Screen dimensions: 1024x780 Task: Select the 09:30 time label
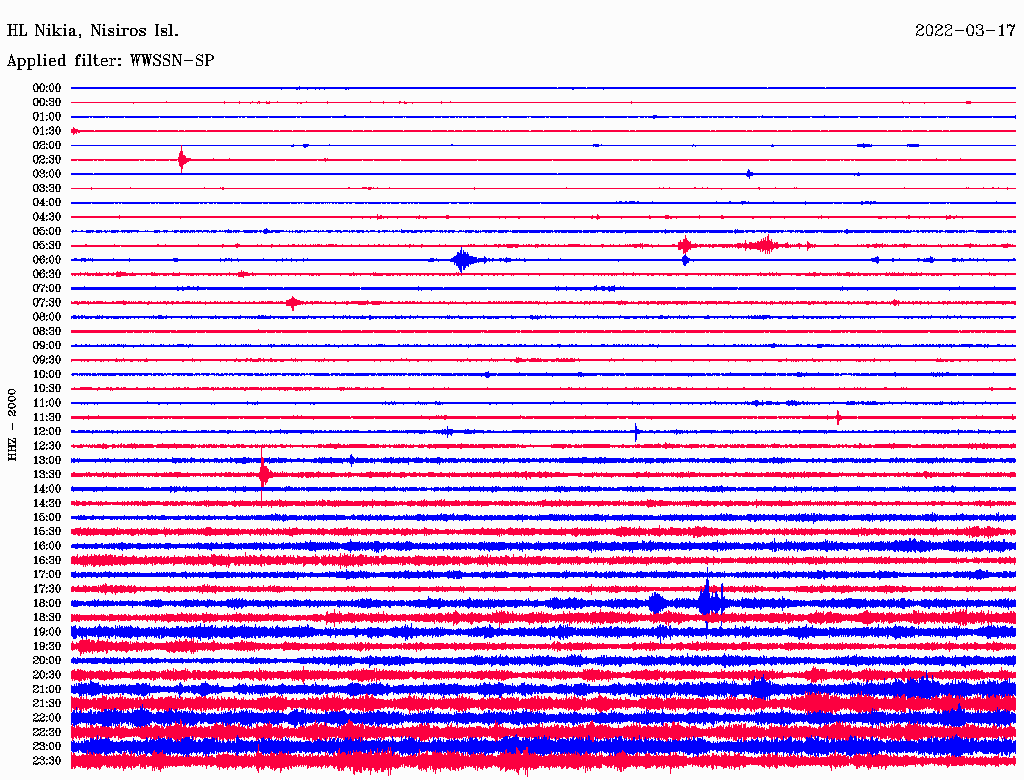point(47,360)
